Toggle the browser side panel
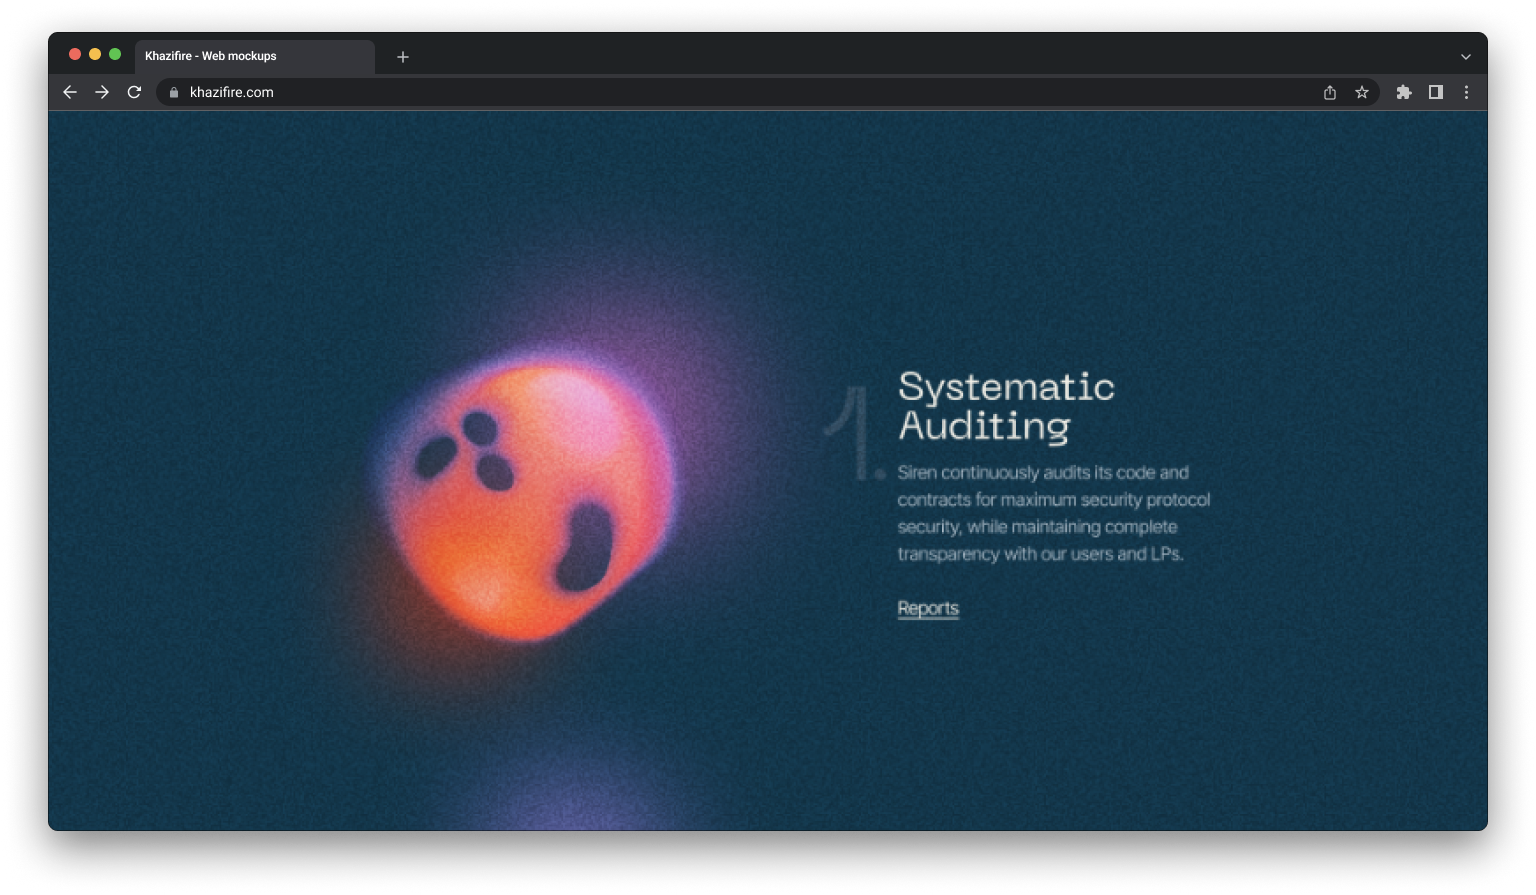 tap(1435, 92)
